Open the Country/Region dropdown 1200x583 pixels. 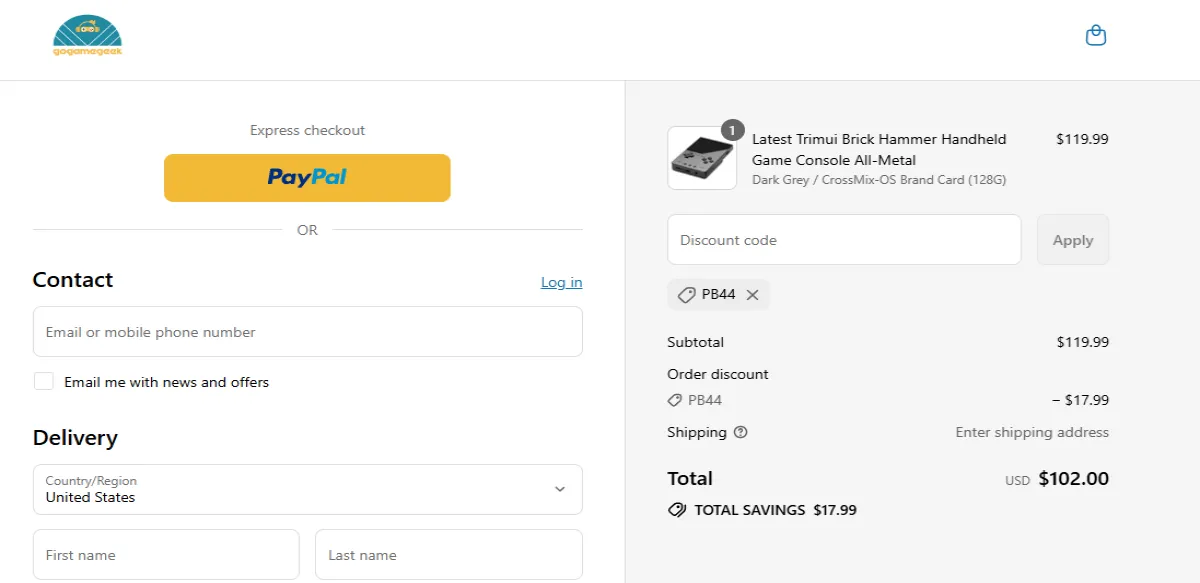point(307,489)
